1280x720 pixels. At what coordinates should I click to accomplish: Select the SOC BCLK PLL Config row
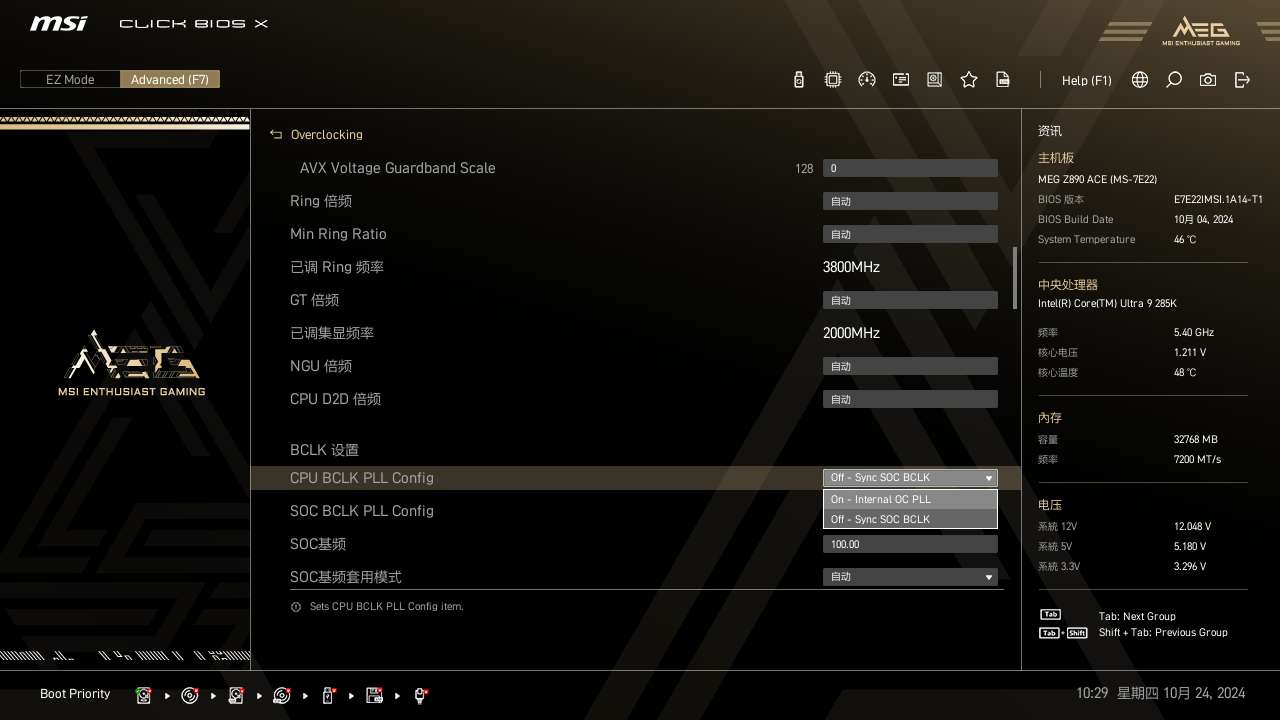[361, 511]
